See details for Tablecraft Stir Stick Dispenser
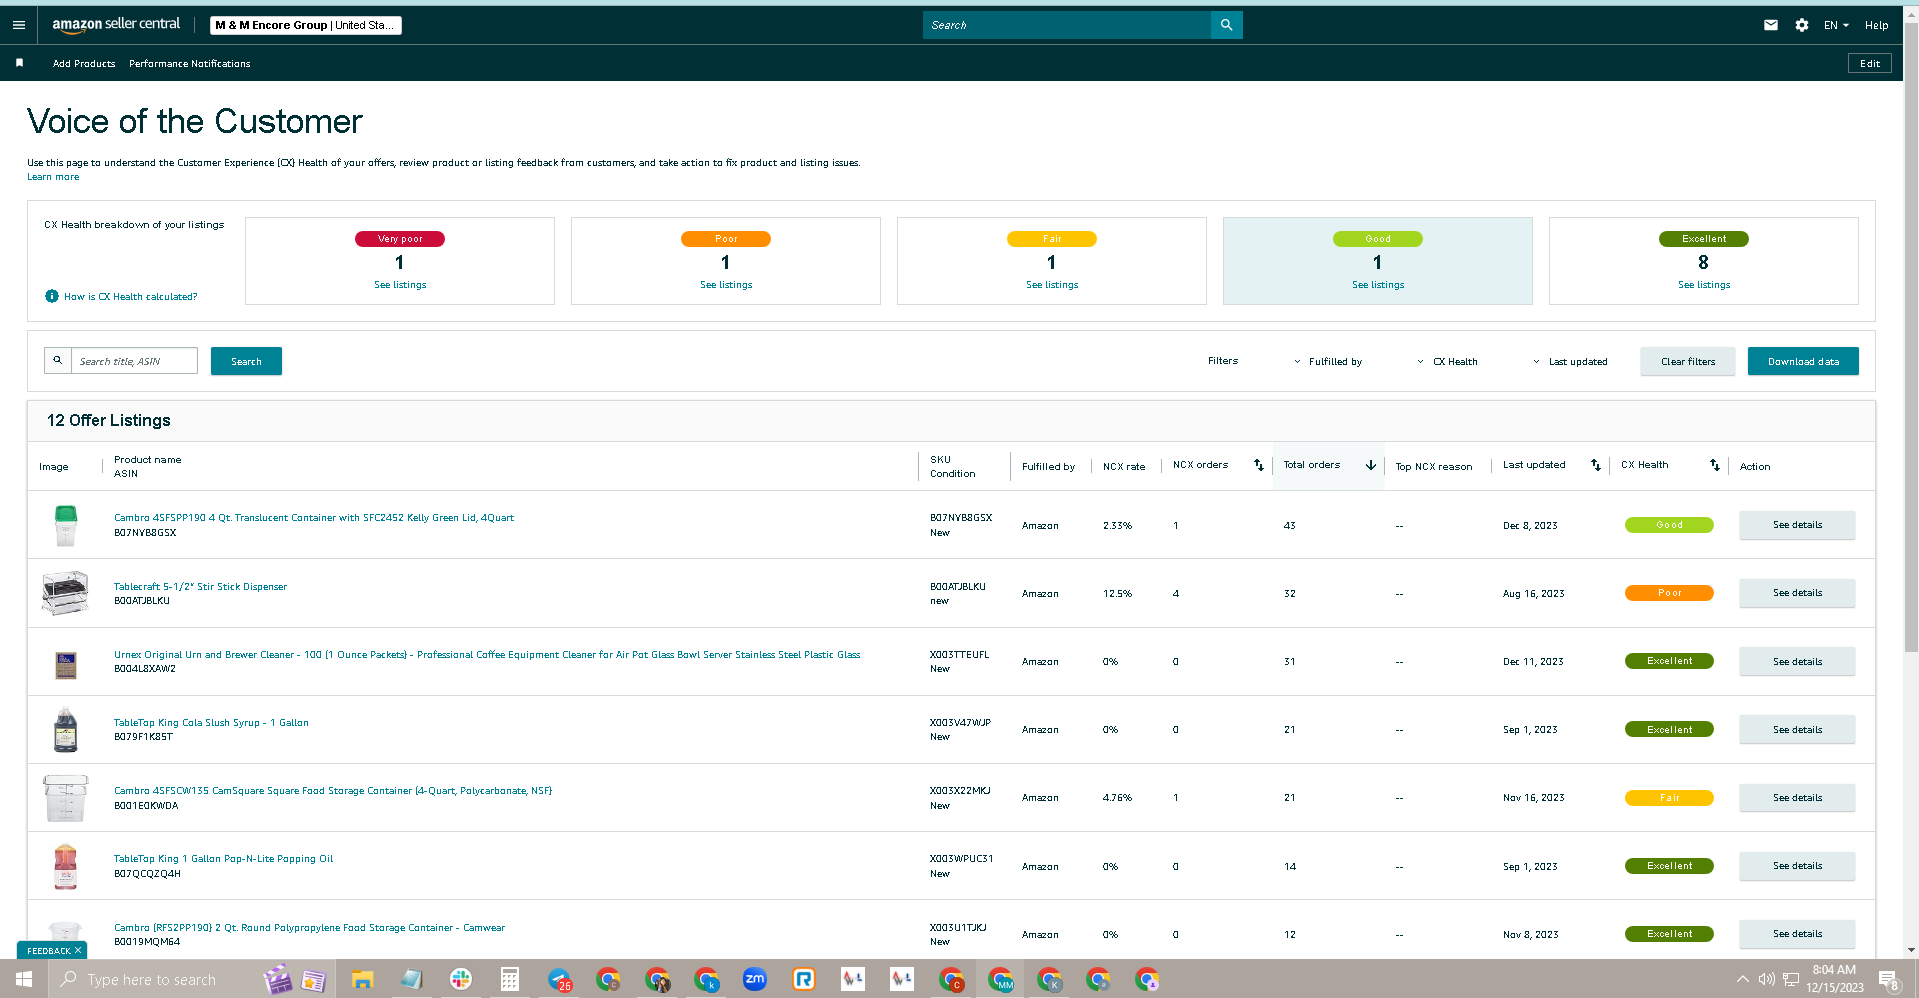 [x=1797, y=593]
